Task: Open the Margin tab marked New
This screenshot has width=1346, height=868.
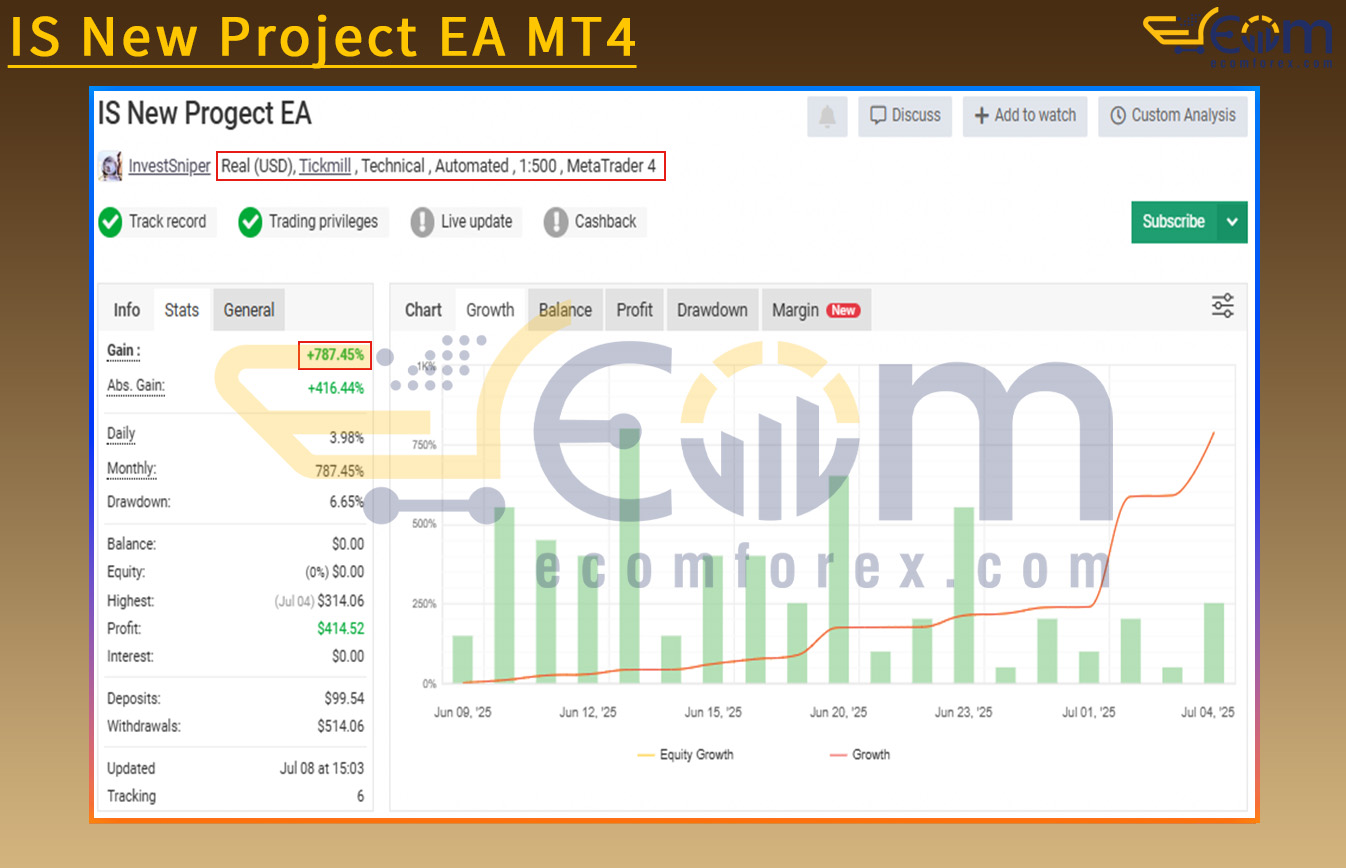Action: tap(816, 310)
